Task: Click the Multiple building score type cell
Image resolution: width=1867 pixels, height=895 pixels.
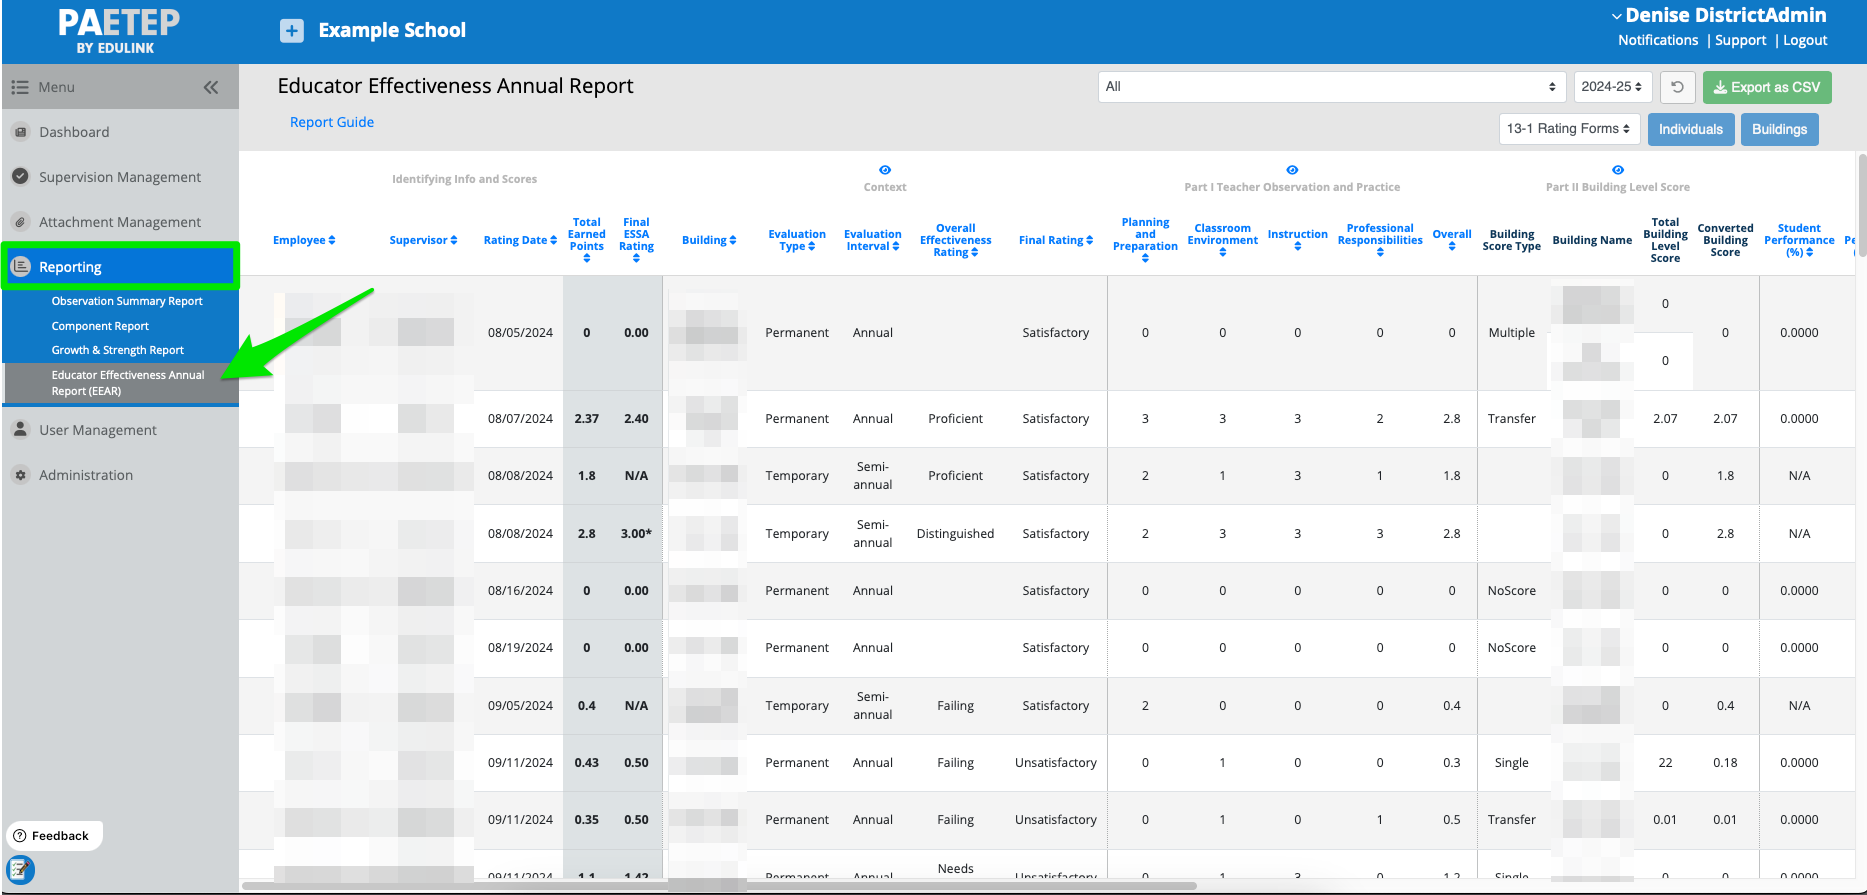Action: pyautogui.click(x=1511, y=333)
